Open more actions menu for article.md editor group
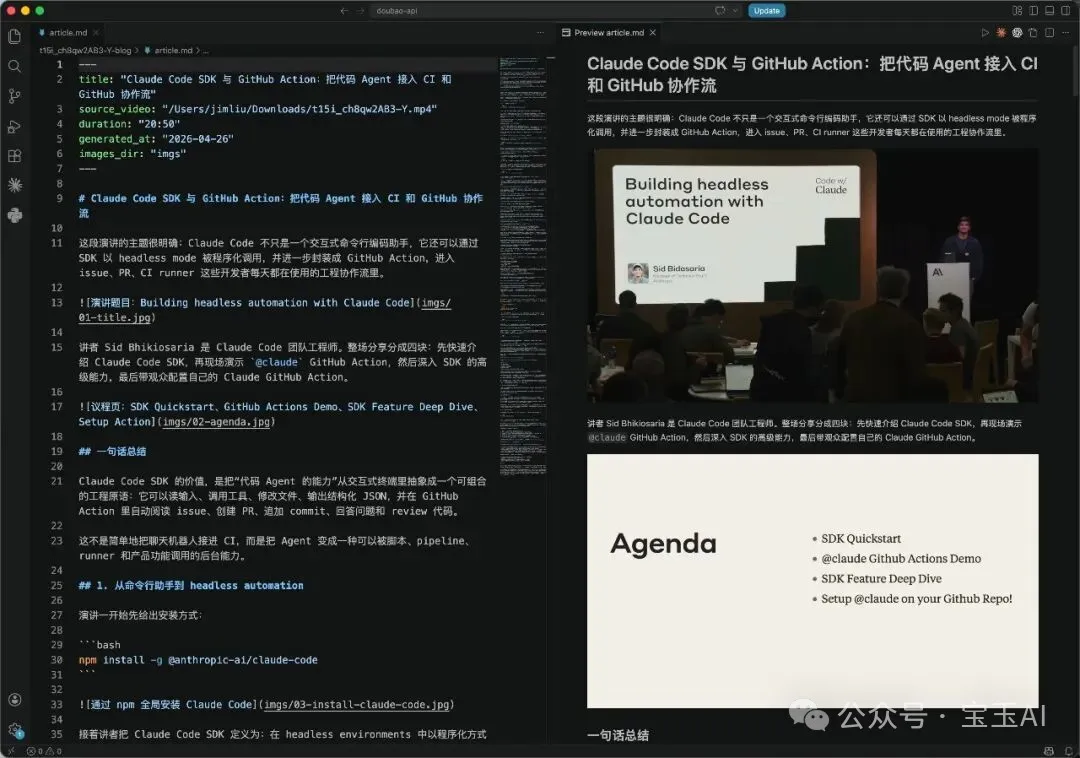 (540, 32)
